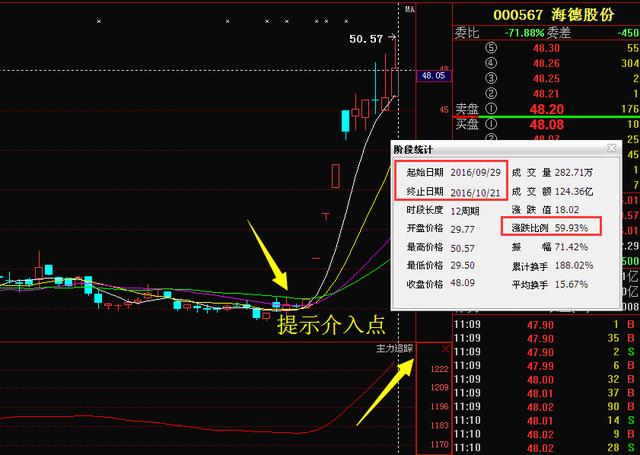The image size is (640, 455).
Task: Click the 振幅 value 71.42%
Action: (x=571, y=247)
